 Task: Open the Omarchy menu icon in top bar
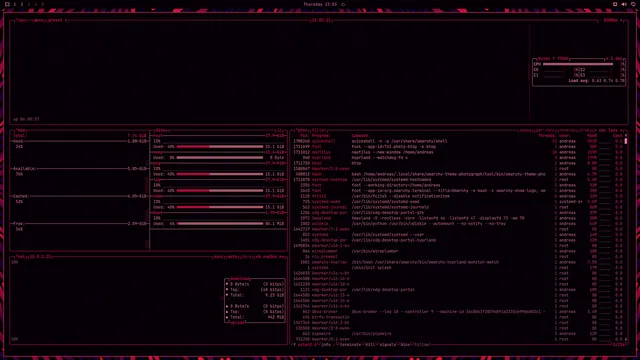coord(7,4)
